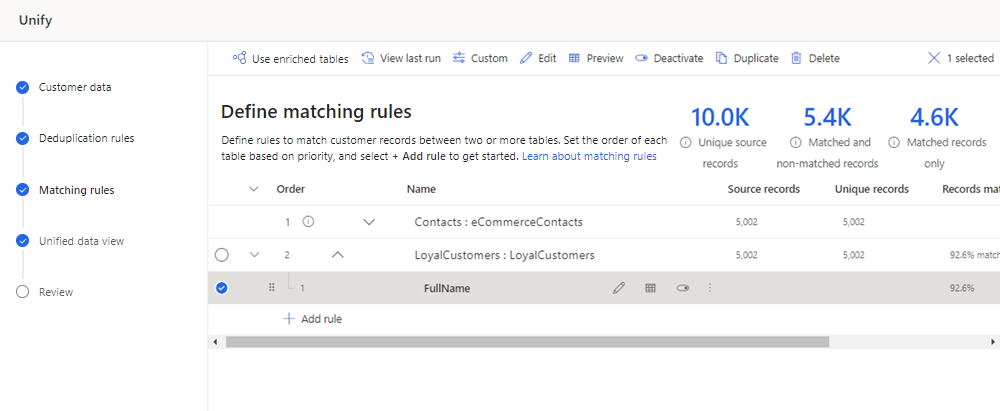Open the Custom settings option
Image resolution: width=1000 pixels, height=411 pixels.
tap(480, 58)
